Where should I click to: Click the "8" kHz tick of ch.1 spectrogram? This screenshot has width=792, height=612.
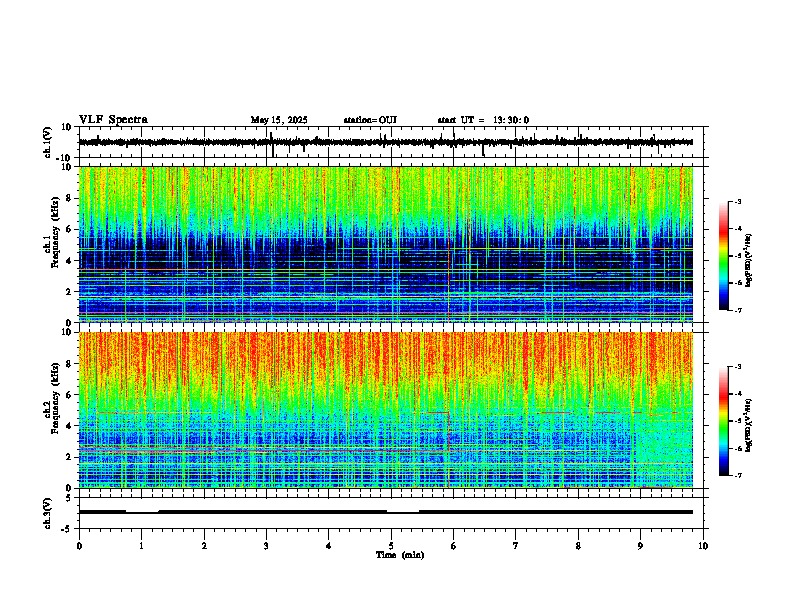[69, 198]
